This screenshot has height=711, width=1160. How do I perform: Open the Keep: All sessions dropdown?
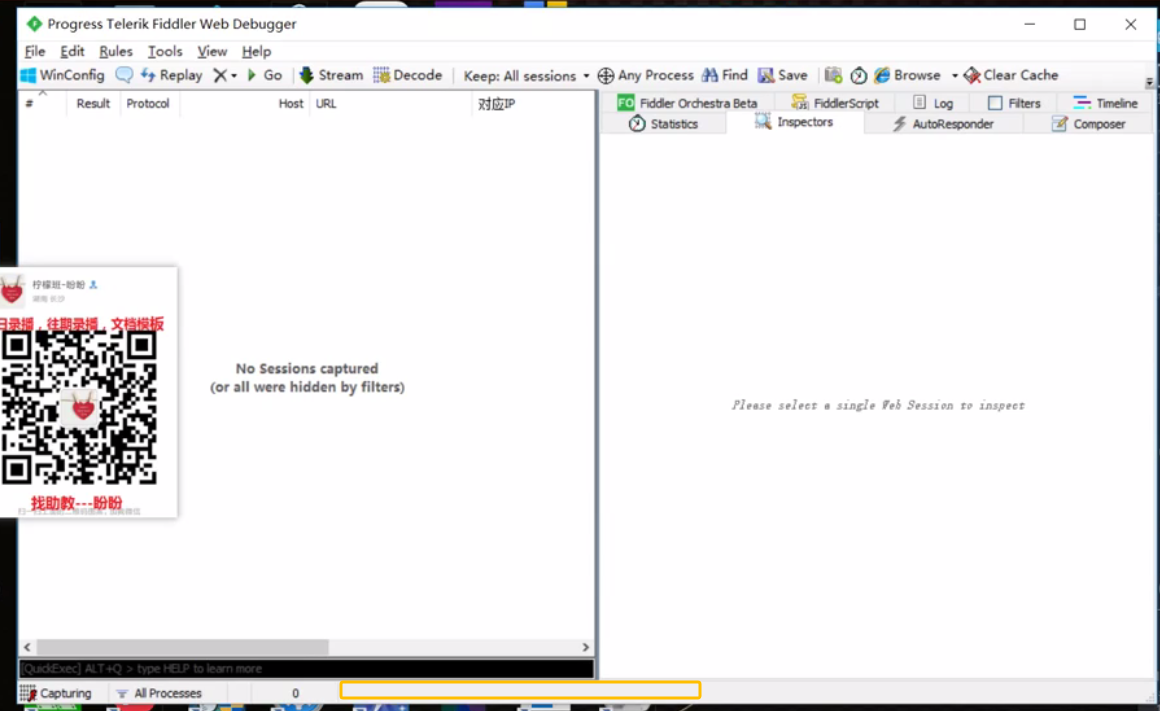pyautogui.click(x=527, y=75)
